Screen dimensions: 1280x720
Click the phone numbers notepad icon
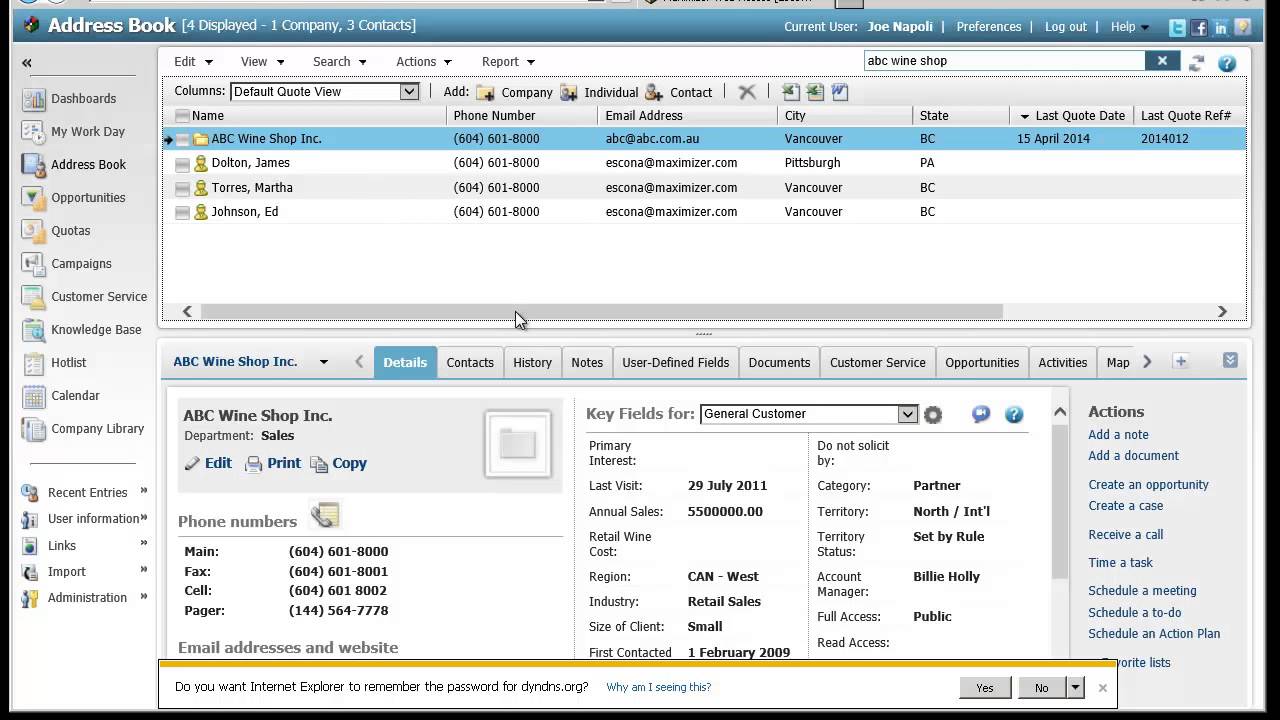[325, 516]
